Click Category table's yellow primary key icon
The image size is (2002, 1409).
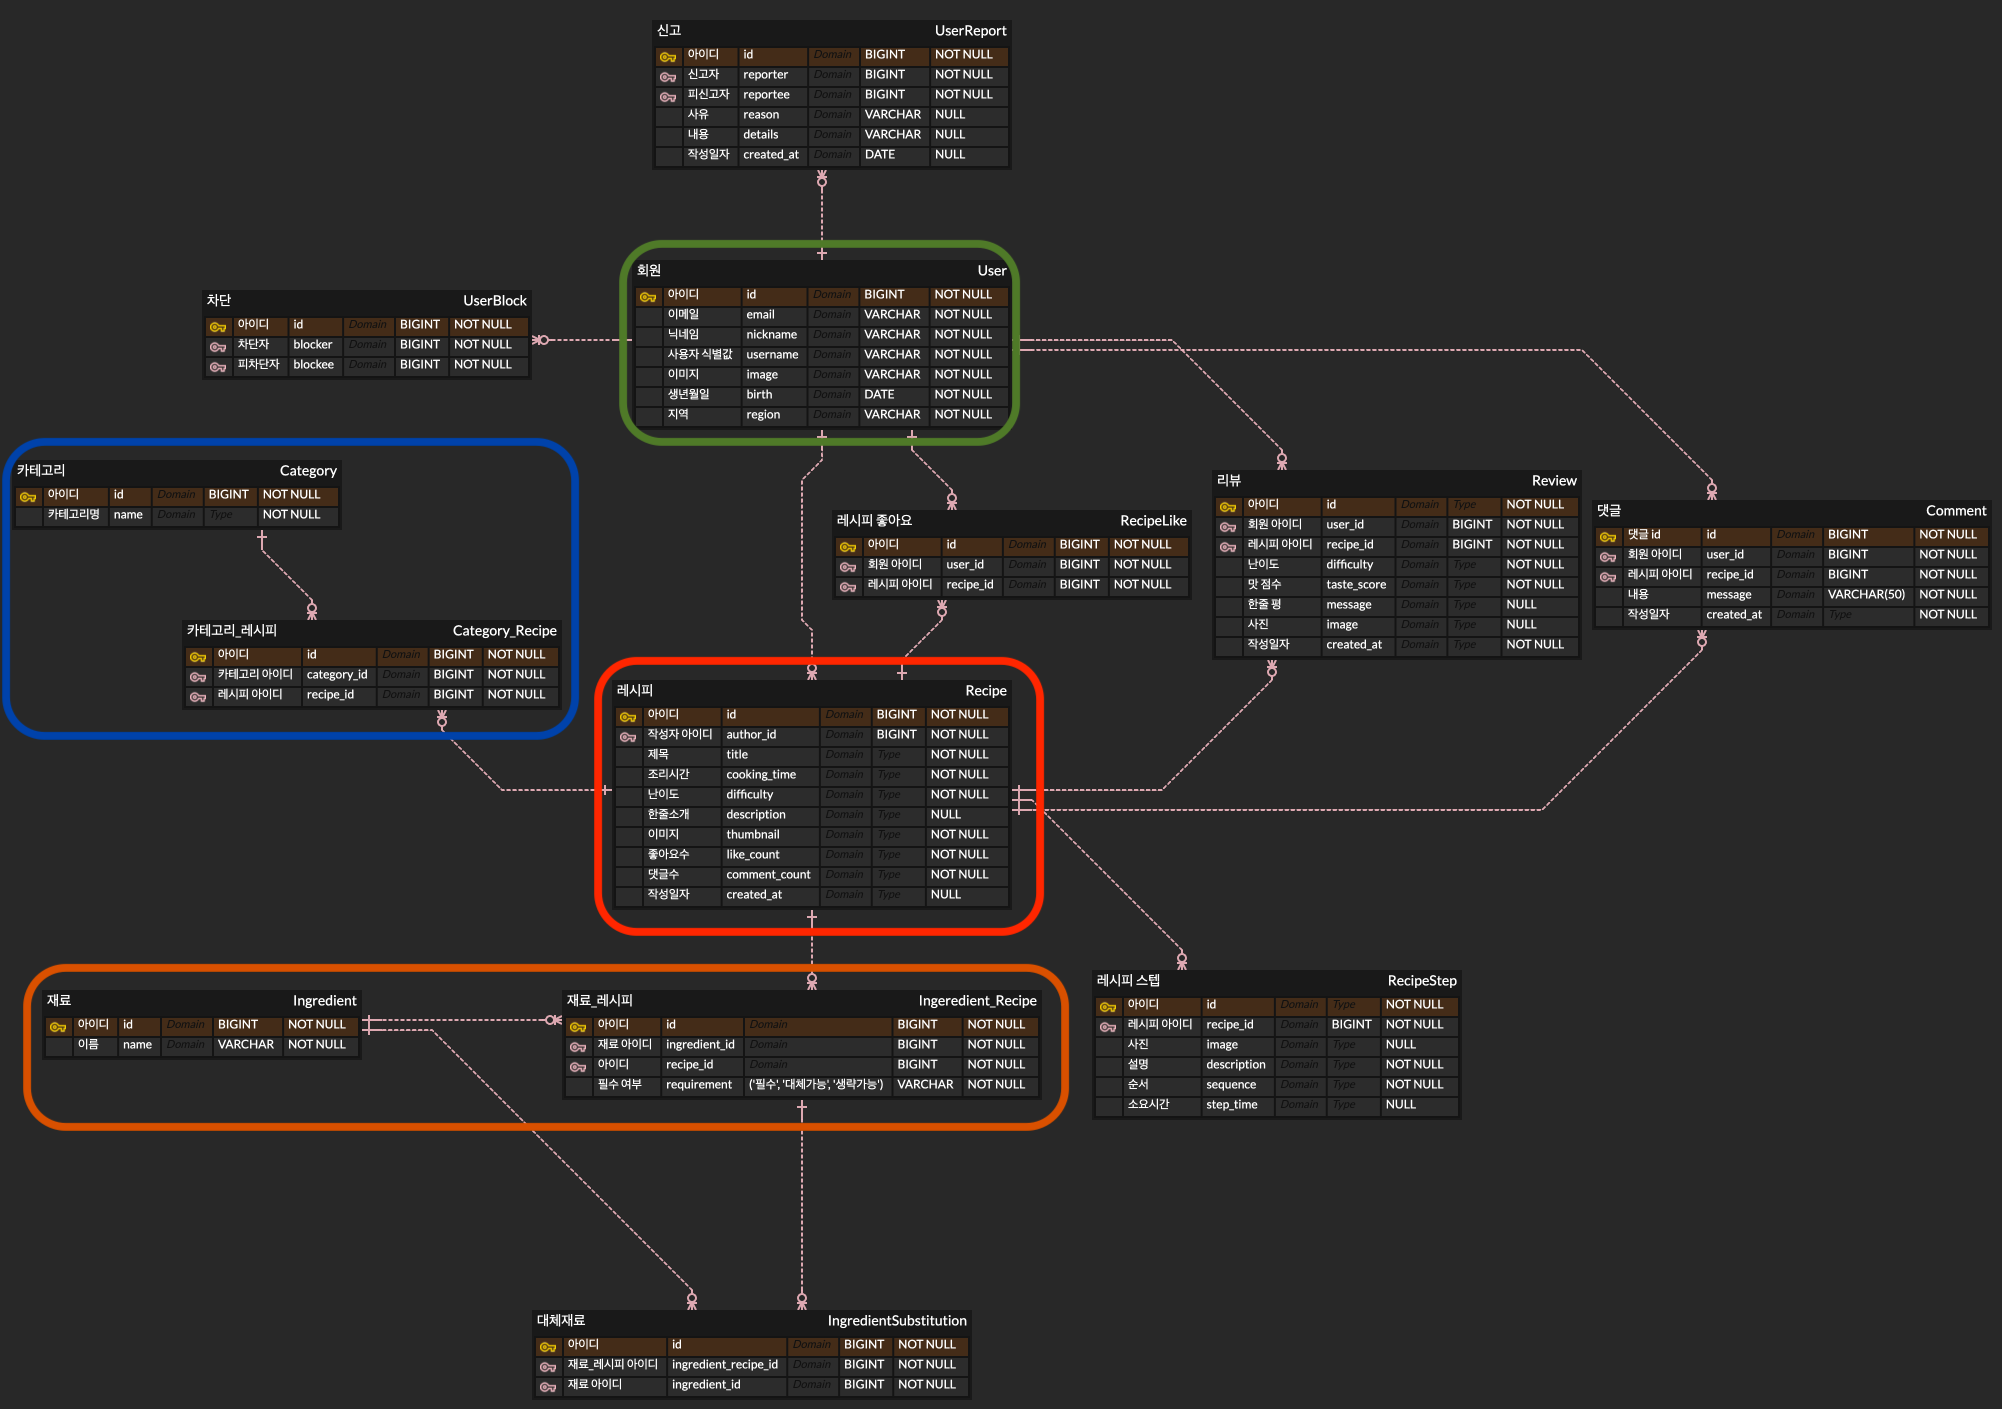[28, 497]
